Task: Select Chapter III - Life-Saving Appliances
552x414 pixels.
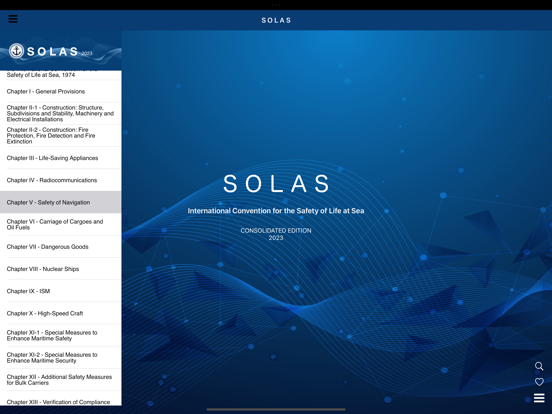Action: point(61,158)
